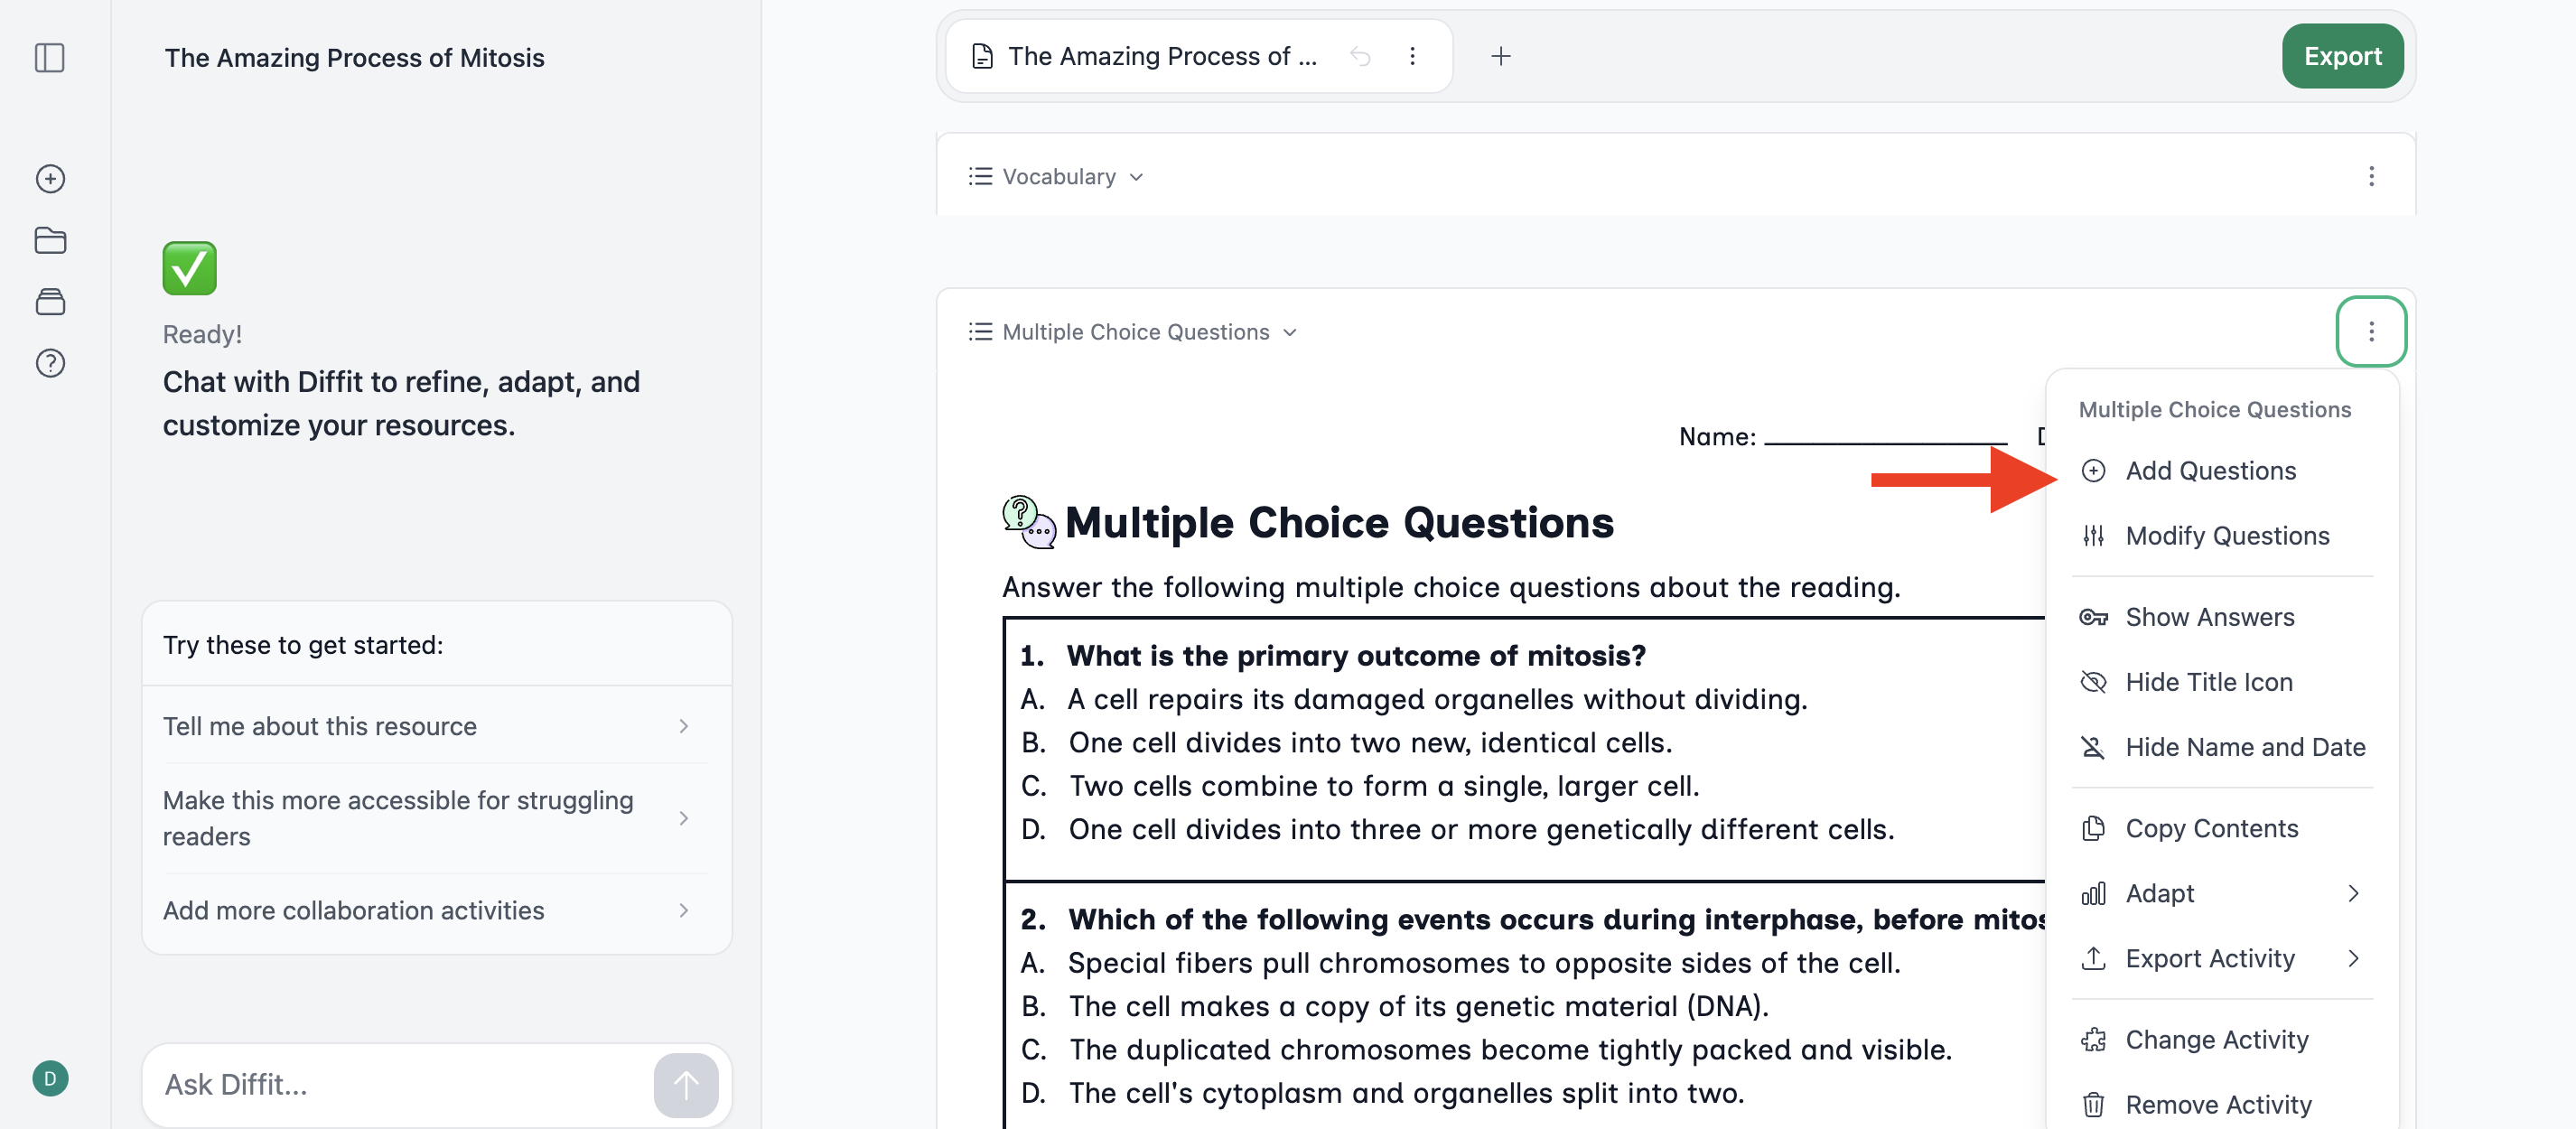Toggle the sidebar panel icon
The image size is (2576, 1129).
(x=50, y=57)
